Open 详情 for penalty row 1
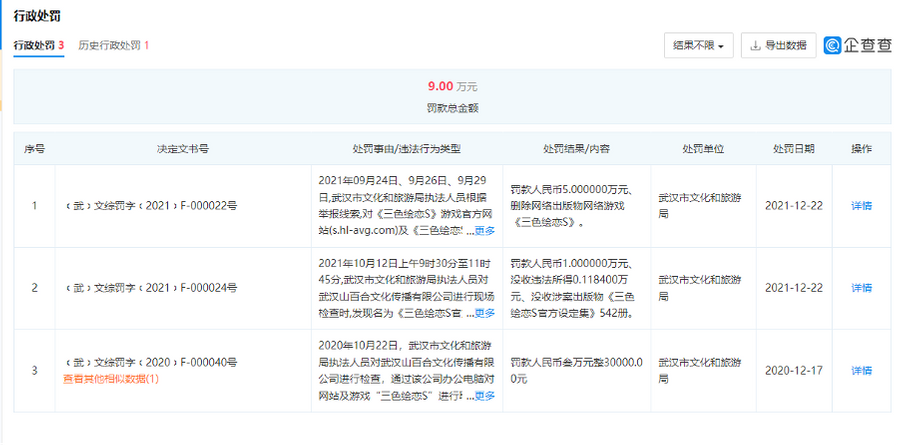 (860, 205)
